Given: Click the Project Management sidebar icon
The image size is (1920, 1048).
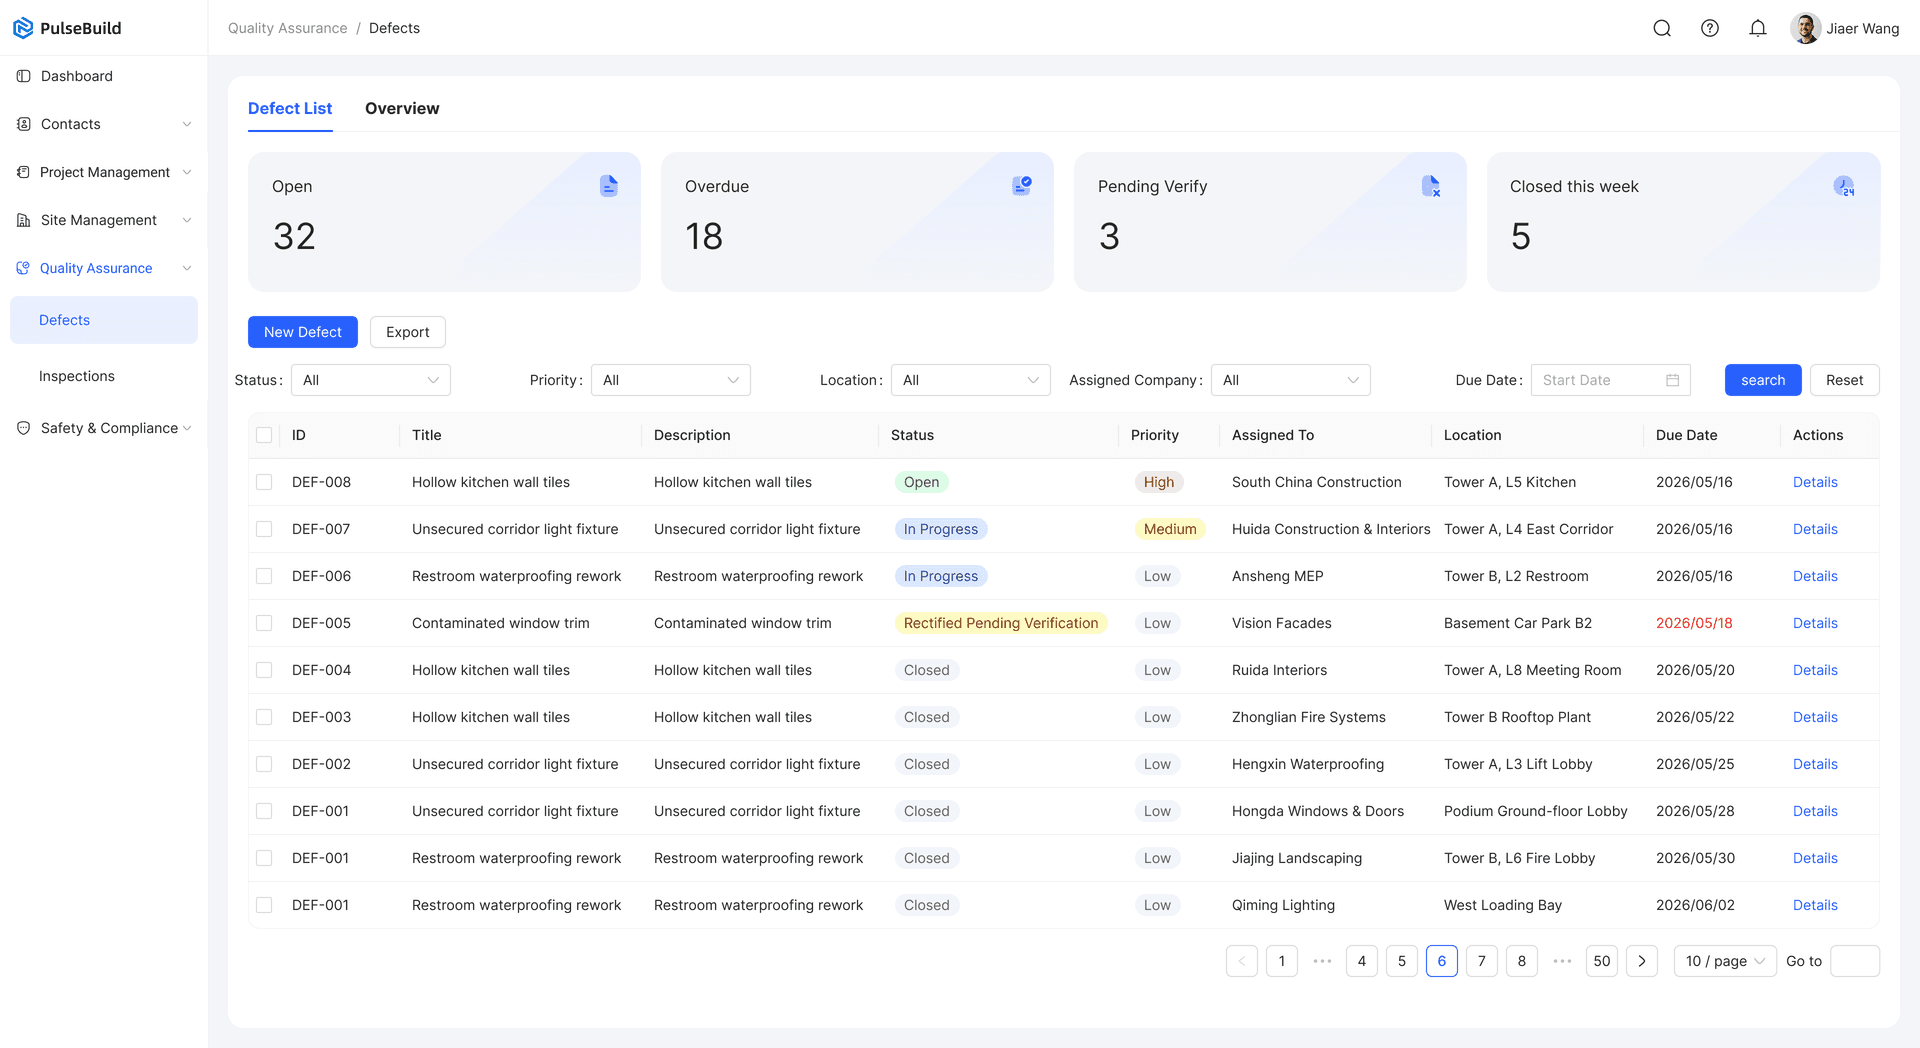Looking at the screenshot, I should coord(24,172).
